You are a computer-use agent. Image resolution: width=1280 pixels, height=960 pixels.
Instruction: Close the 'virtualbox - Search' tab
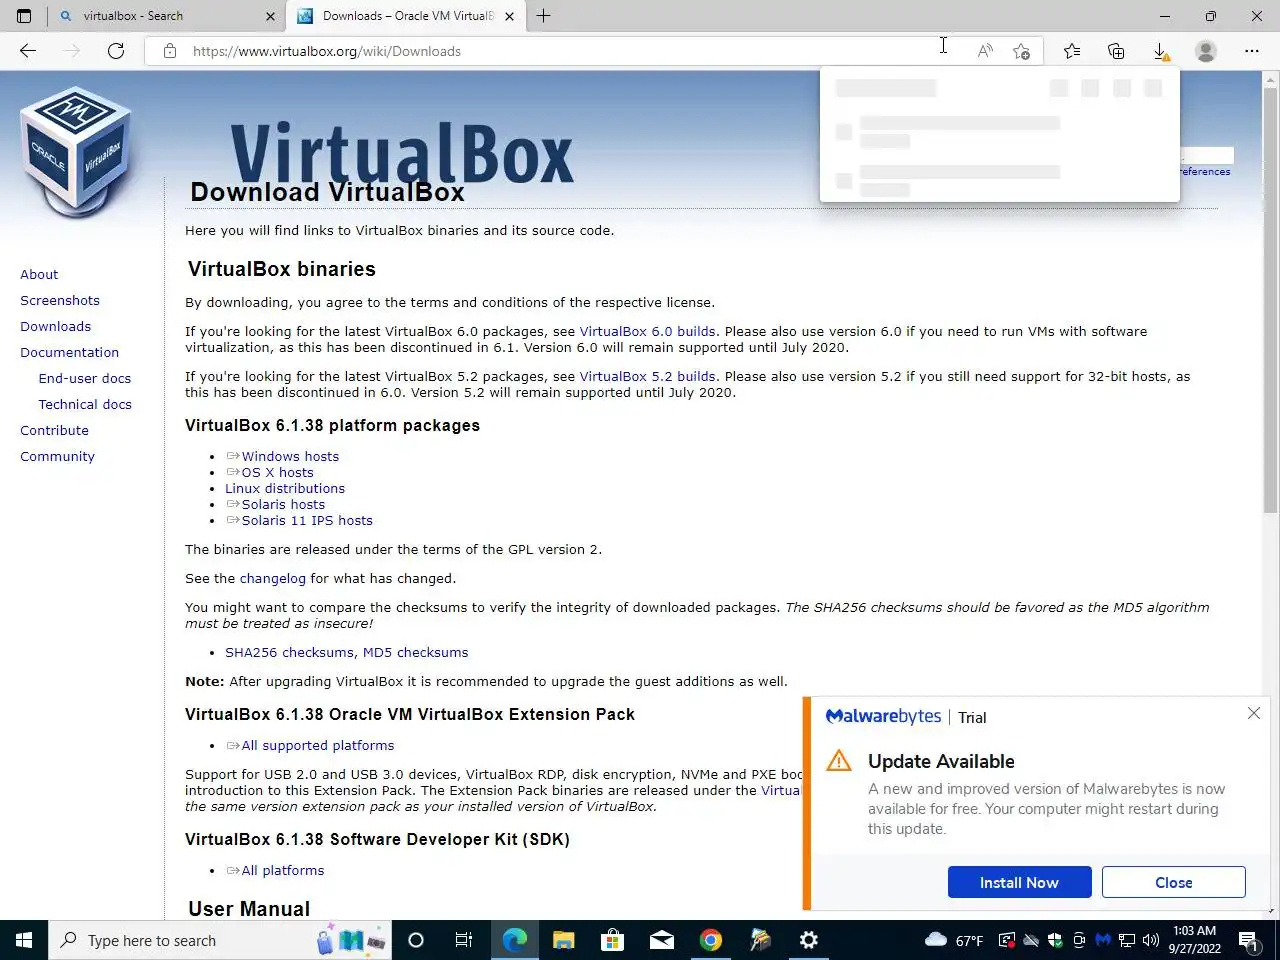tap(270, 16)
